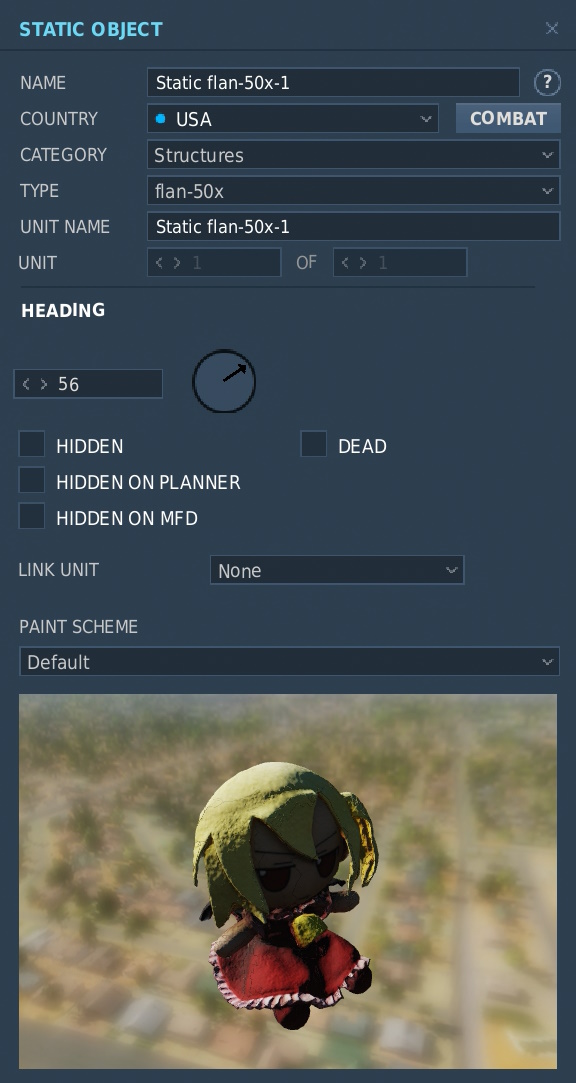
Task: Click the OF count right arrow
Action: click(x=363, y=262)
